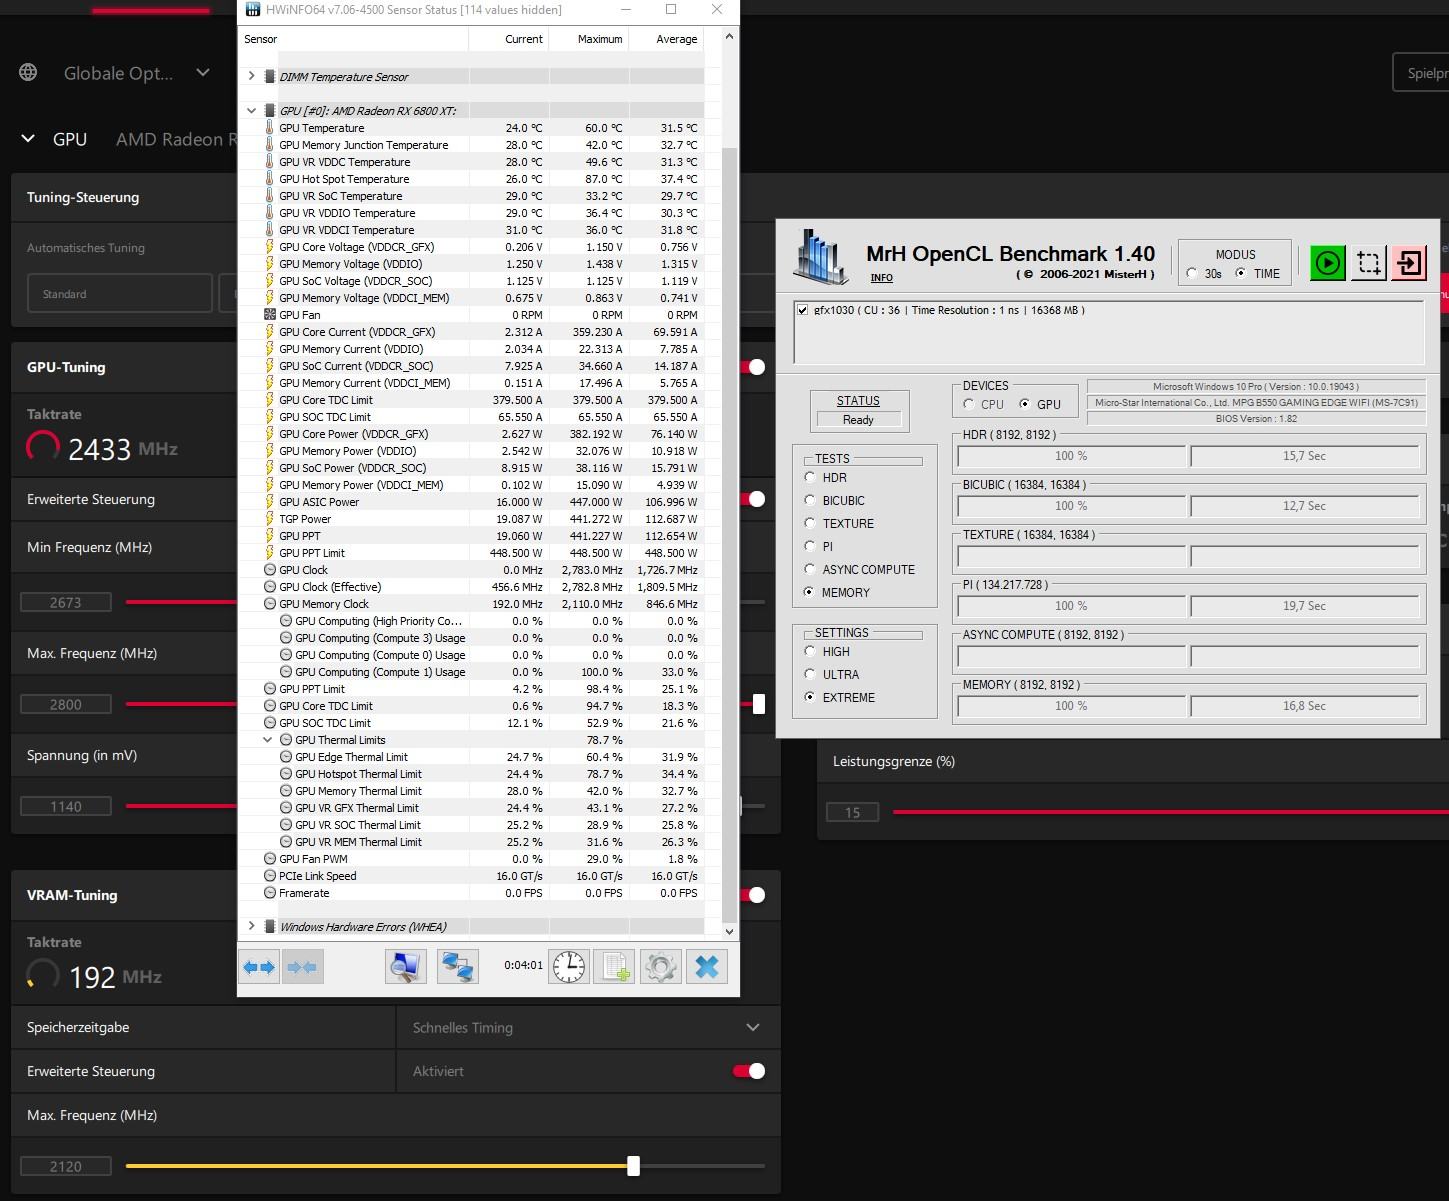The image size is (1449, 1201).
Task: Click the expand-columns blue arrows icon in HWiNFO
Action: click(x=260, y=967)
